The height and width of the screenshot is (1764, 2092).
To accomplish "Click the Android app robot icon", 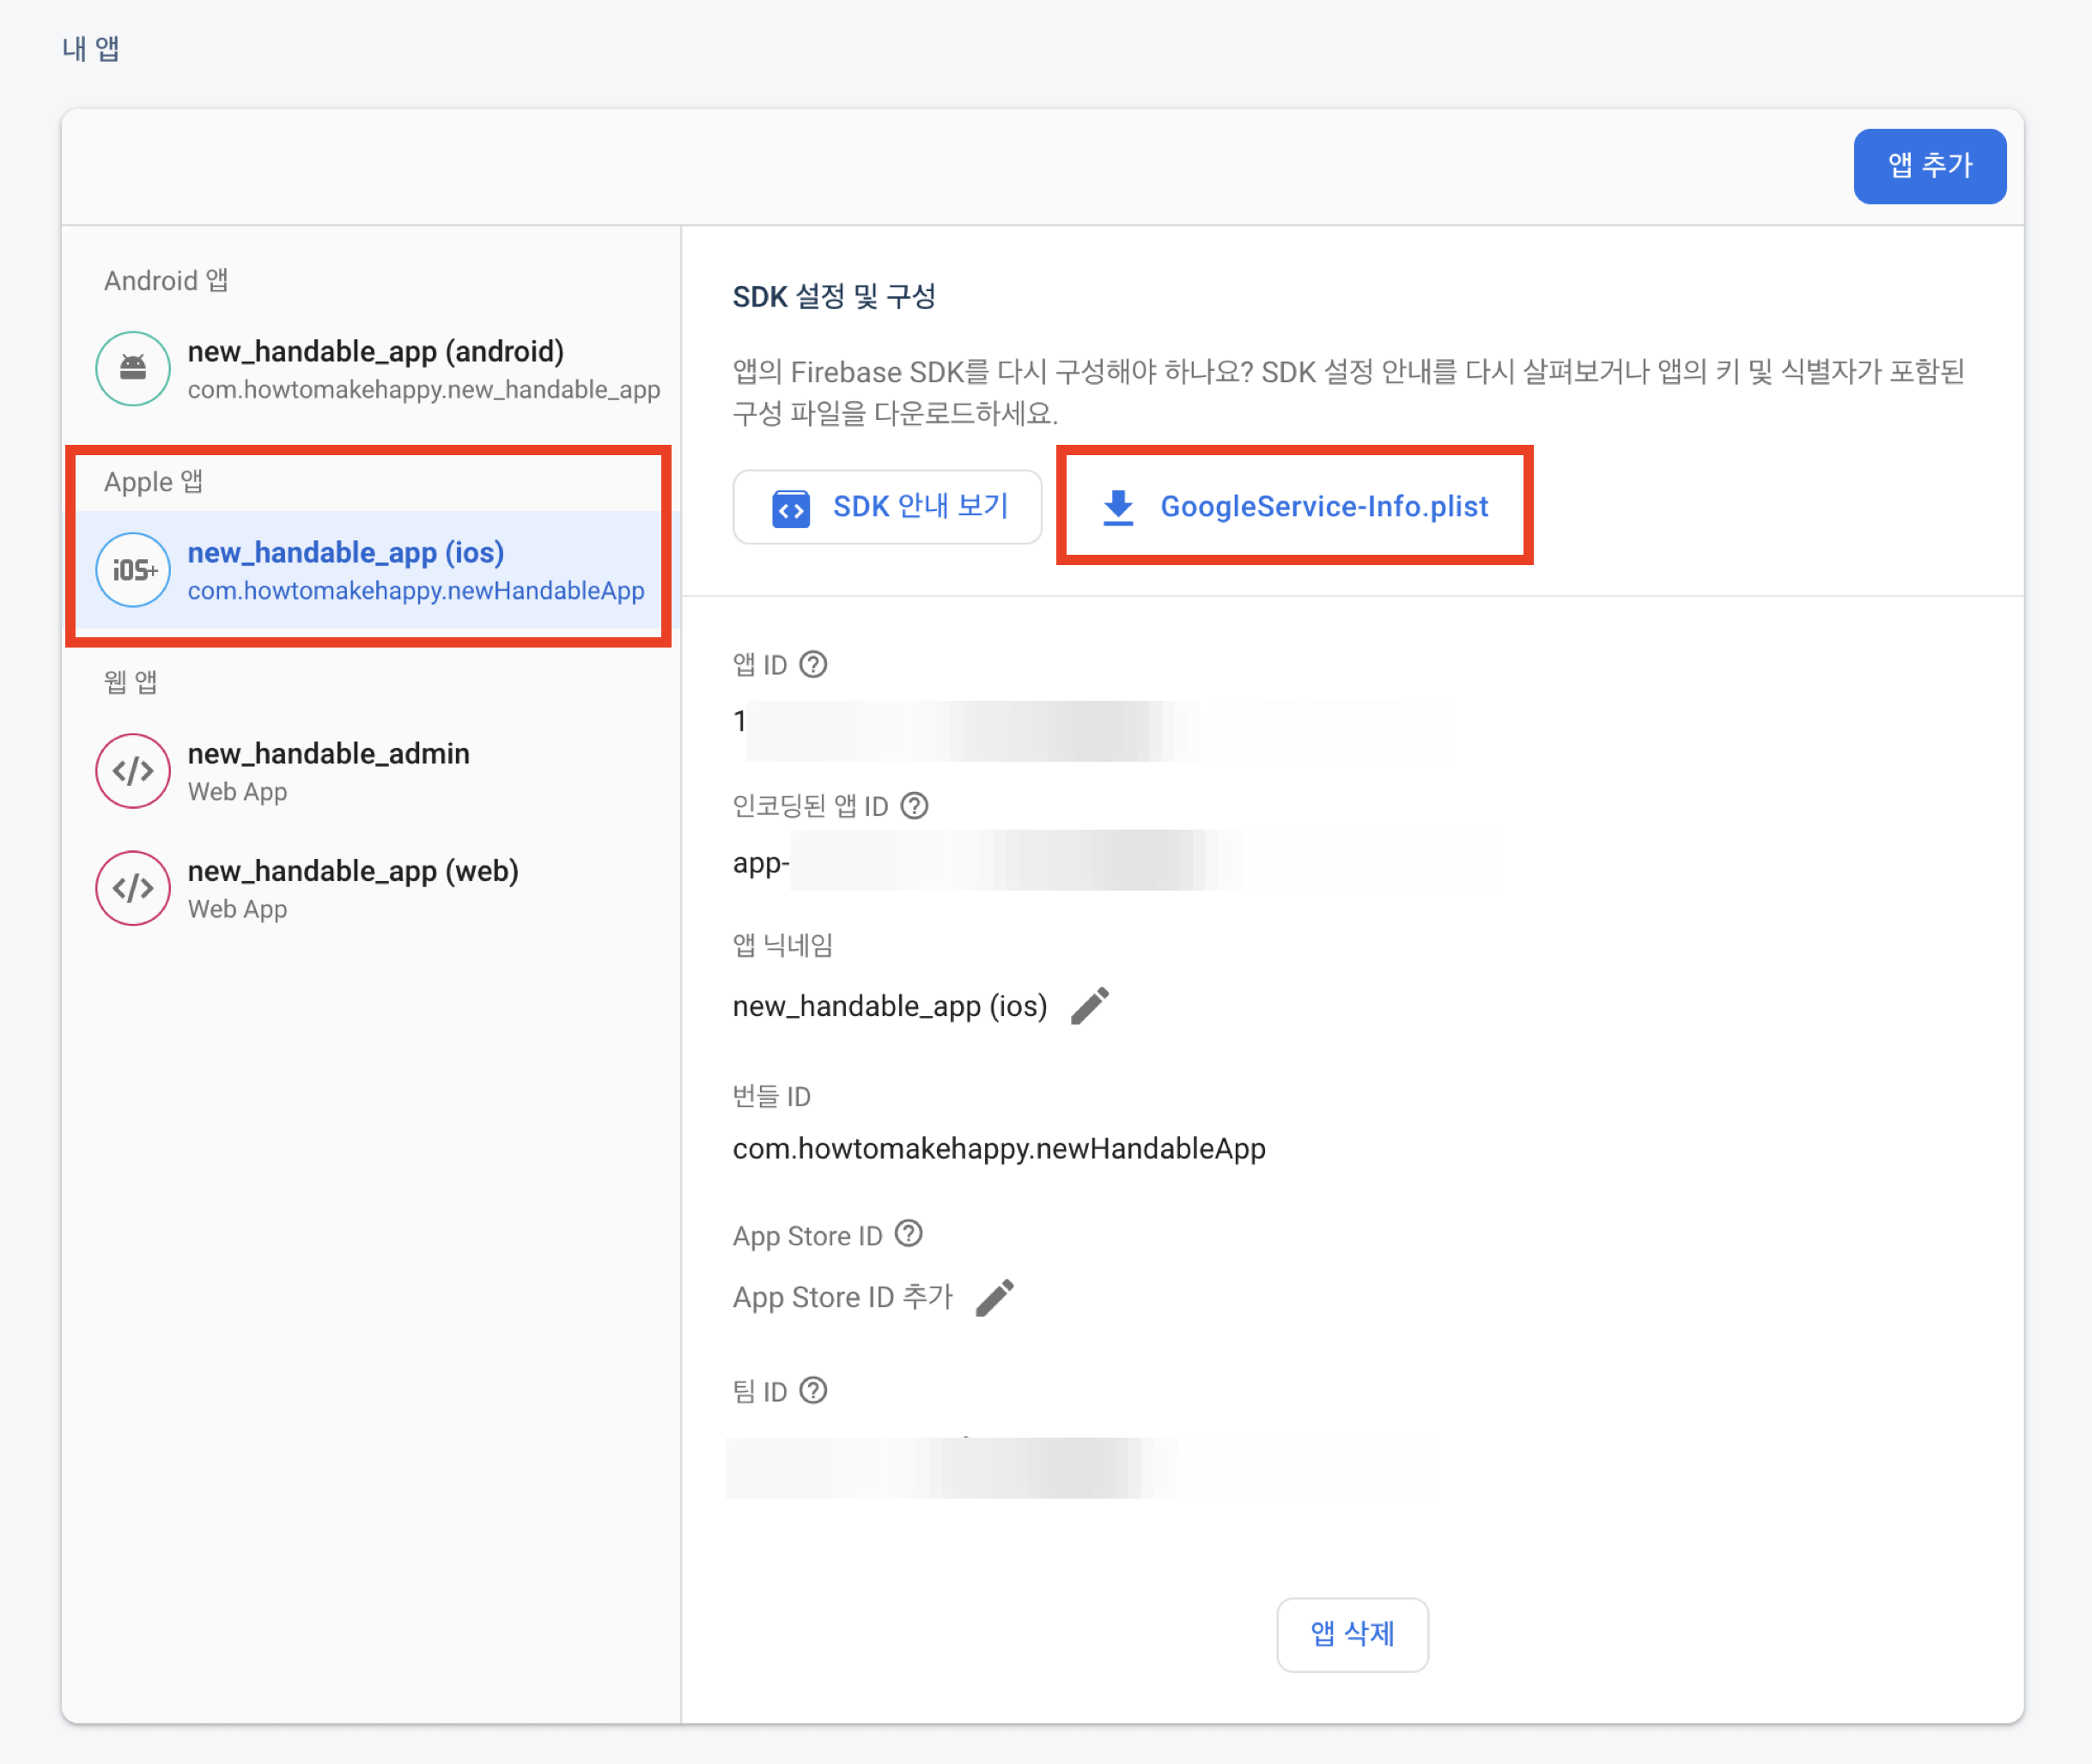I will click(133, 369).
